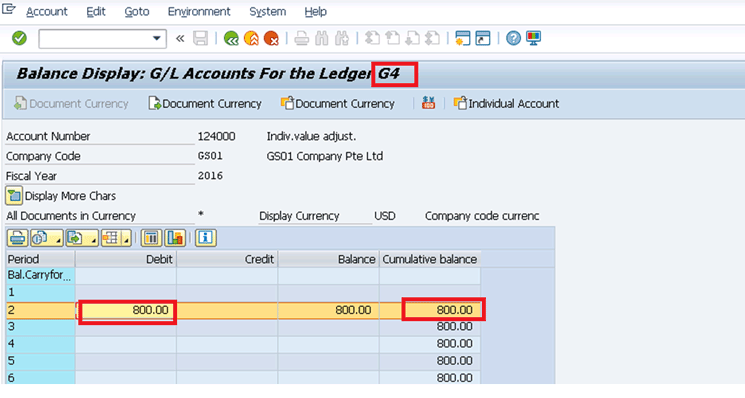Click the company code value GS01

click(x=210, y=156)
